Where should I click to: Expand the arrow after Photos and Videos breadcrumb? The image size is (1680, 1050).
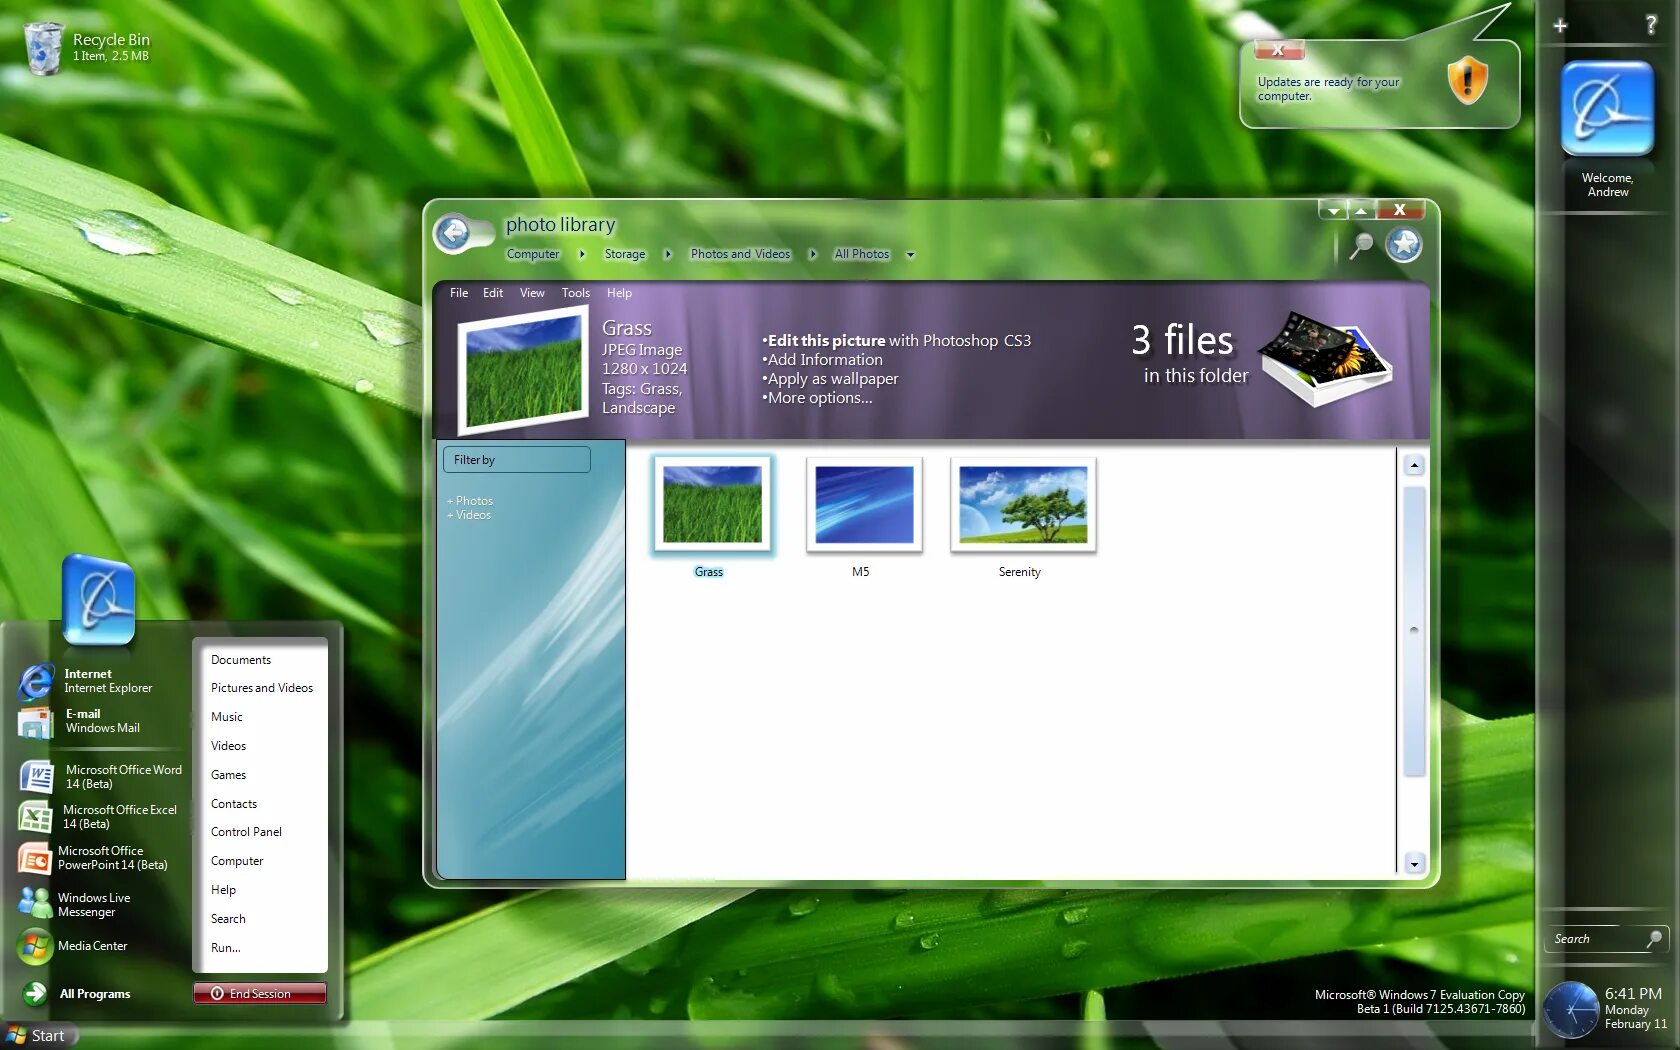tap(813, 254)
